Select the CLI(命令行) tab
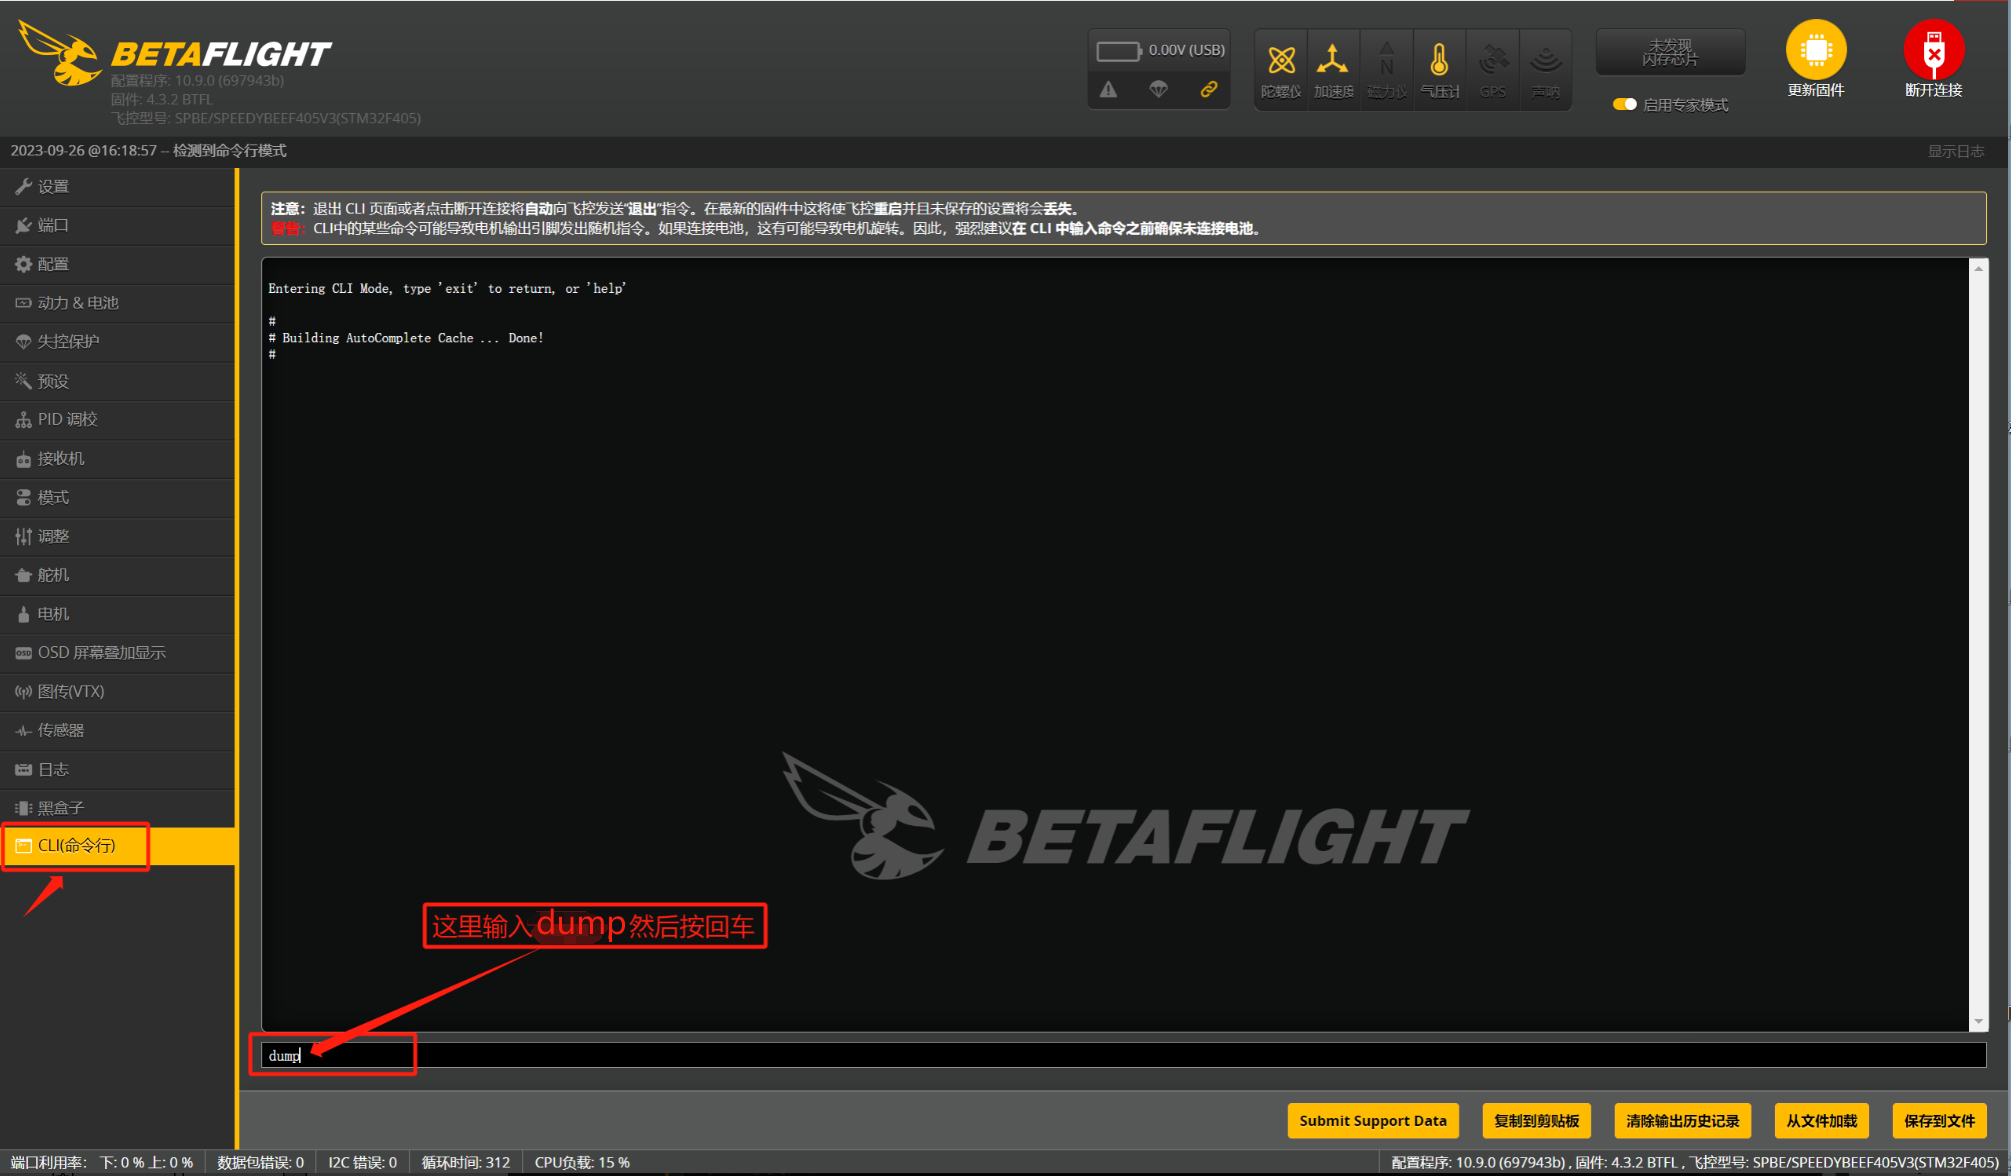This screenshot has height=1176, width=2011. 77,846
